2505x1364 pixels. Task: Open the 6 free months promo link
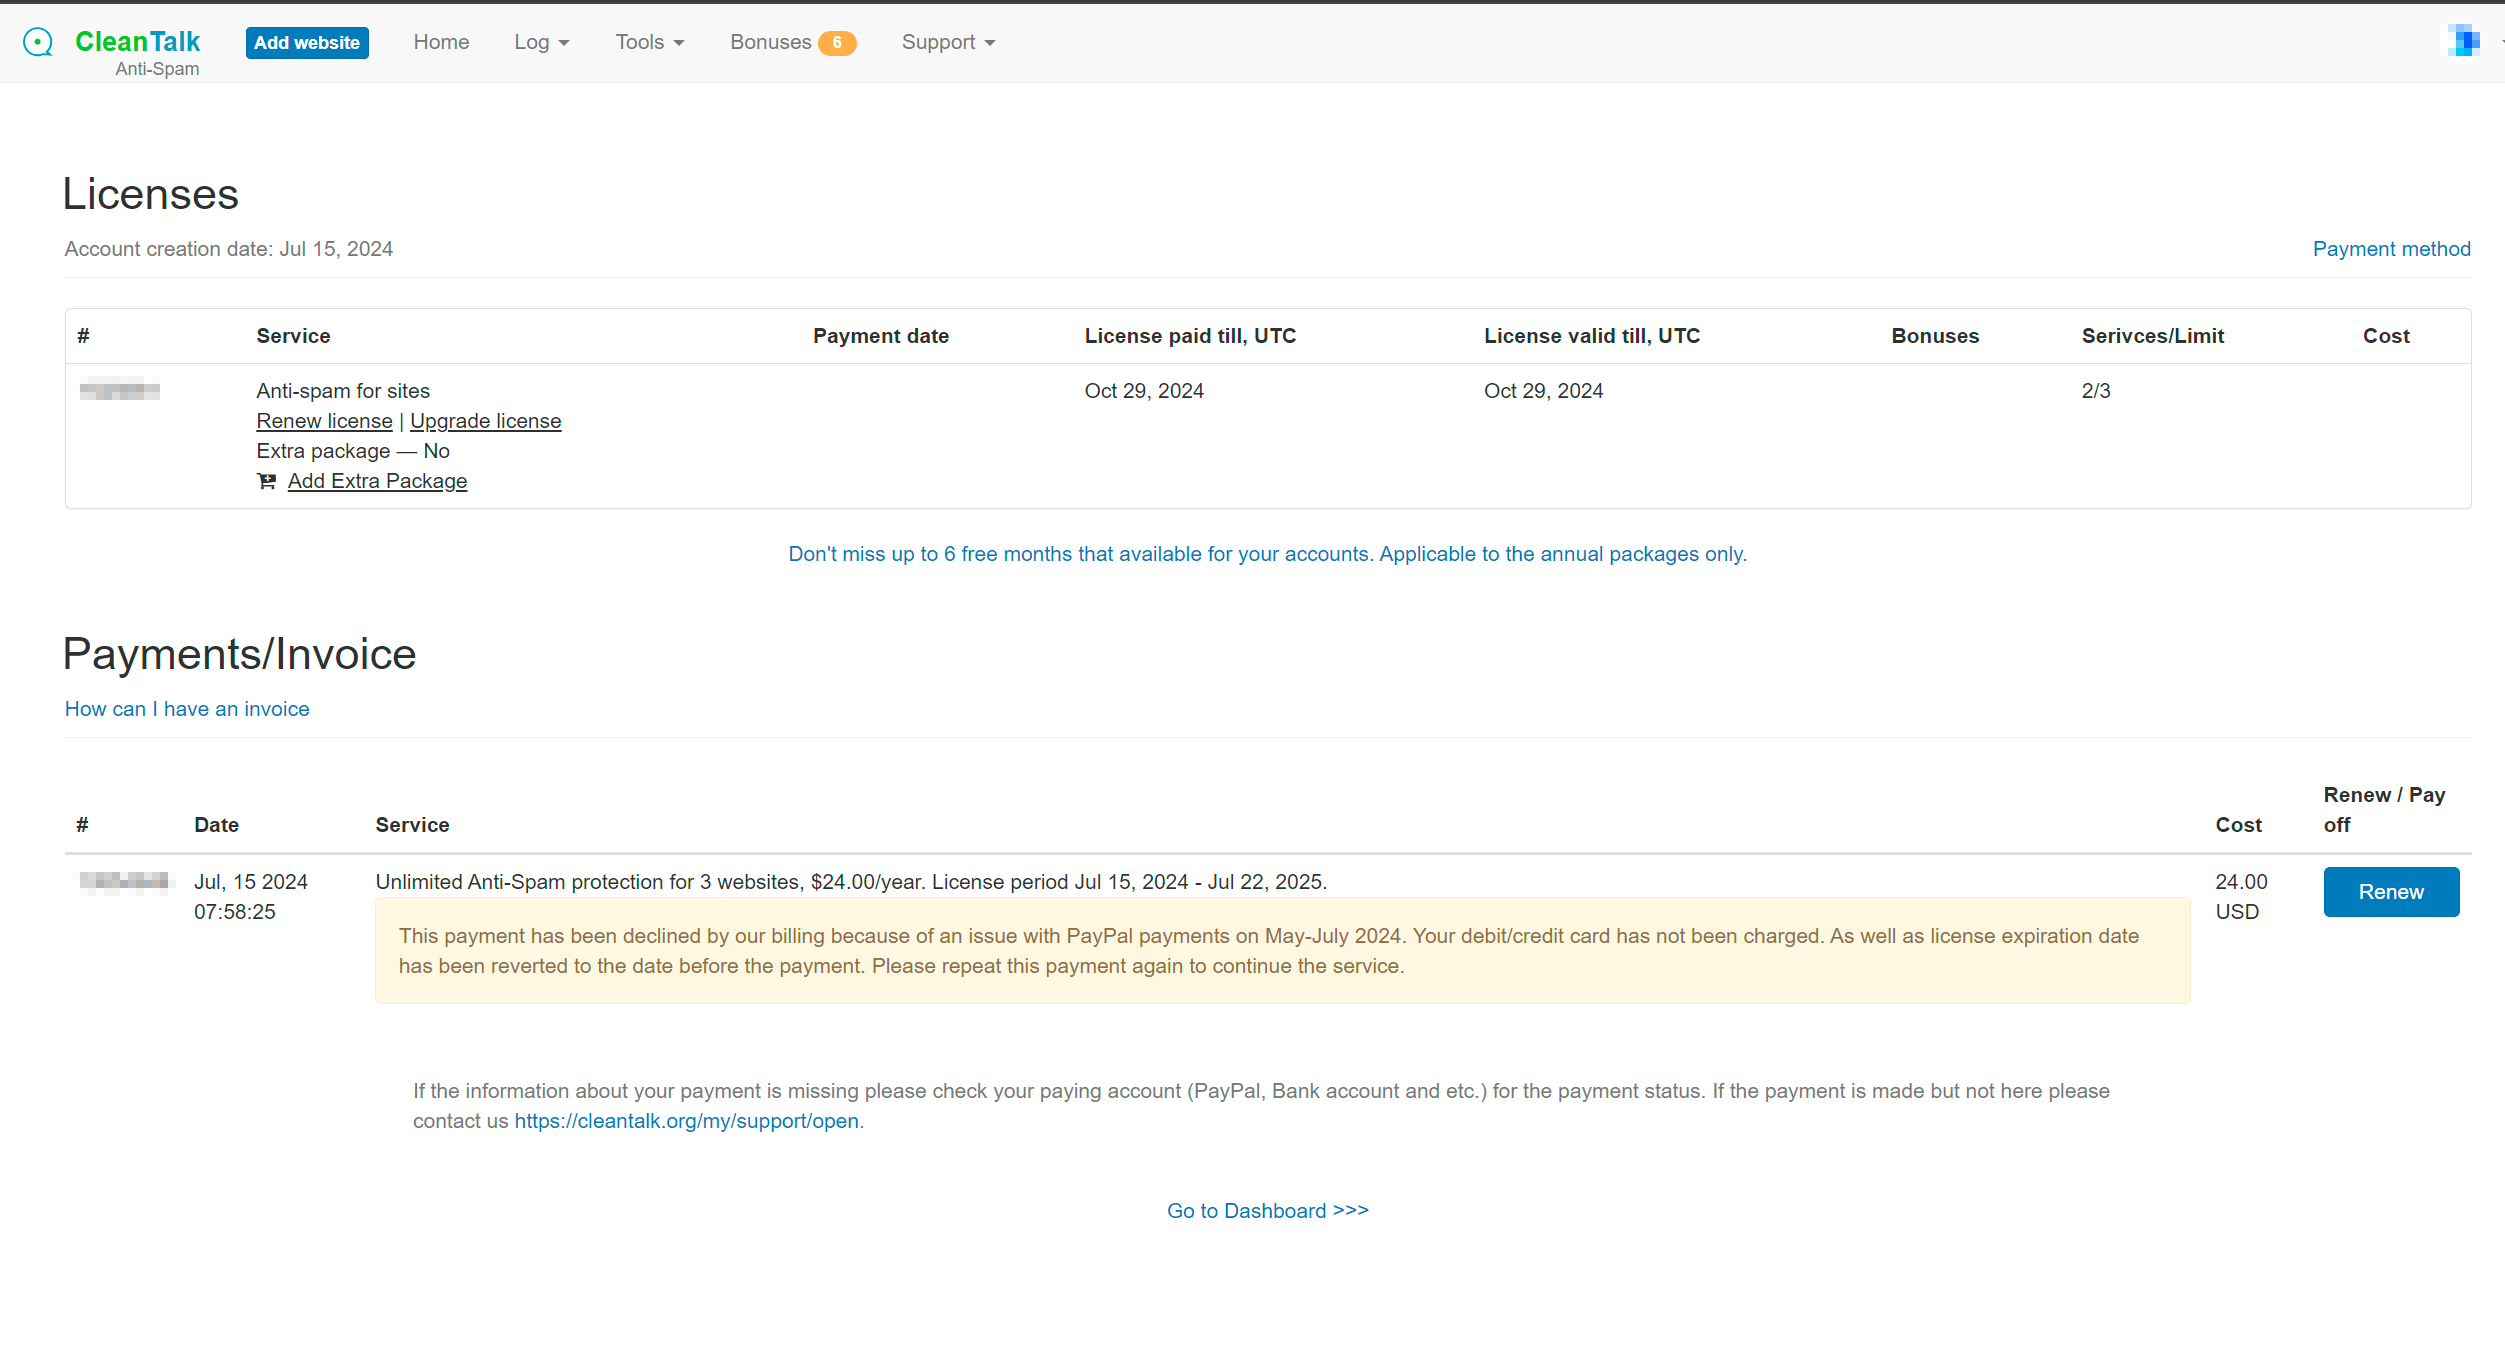1267,554
